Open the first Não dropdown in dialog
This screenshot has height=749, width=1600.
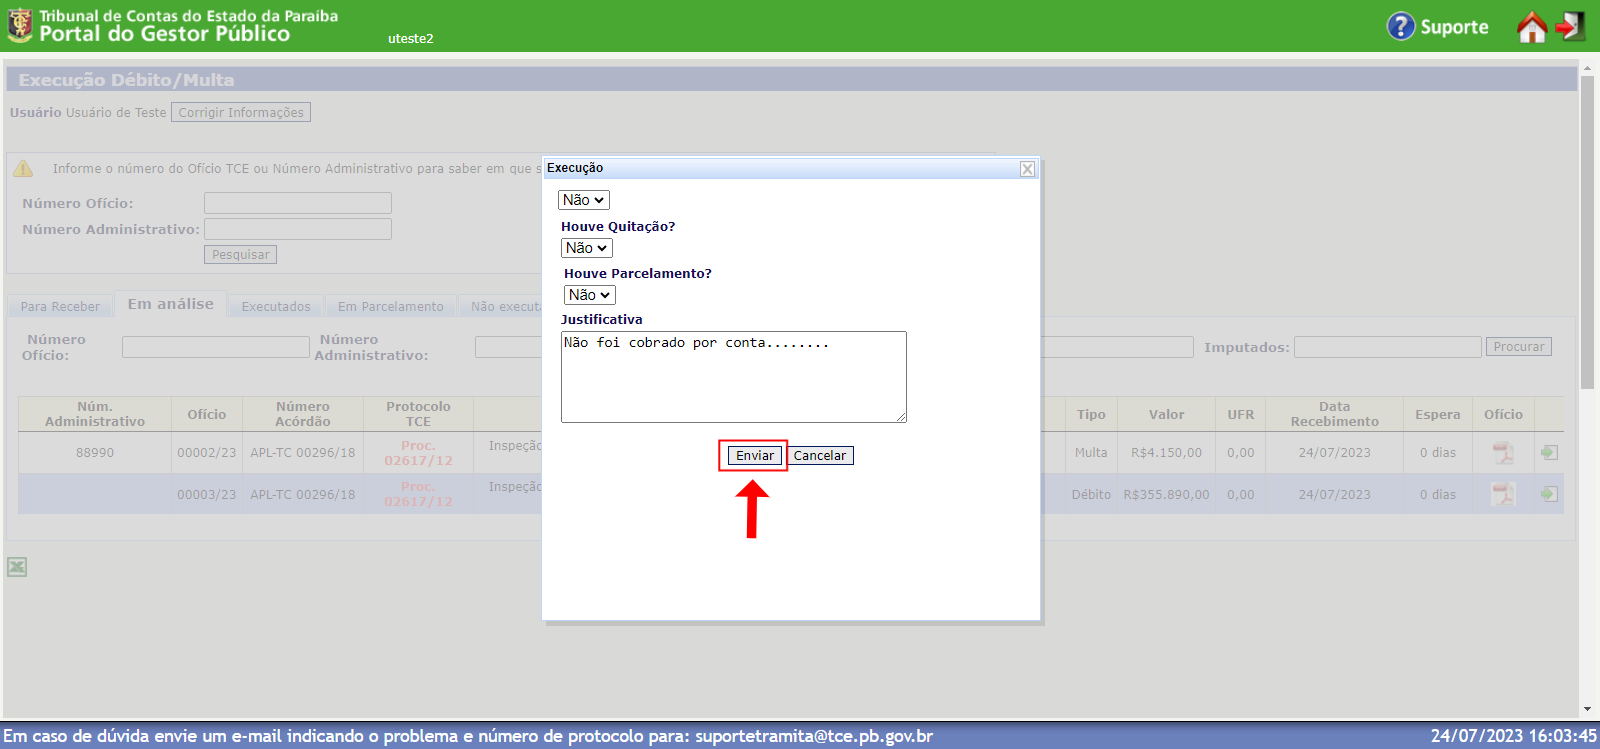pyautogui.click(x=584, y=200)
